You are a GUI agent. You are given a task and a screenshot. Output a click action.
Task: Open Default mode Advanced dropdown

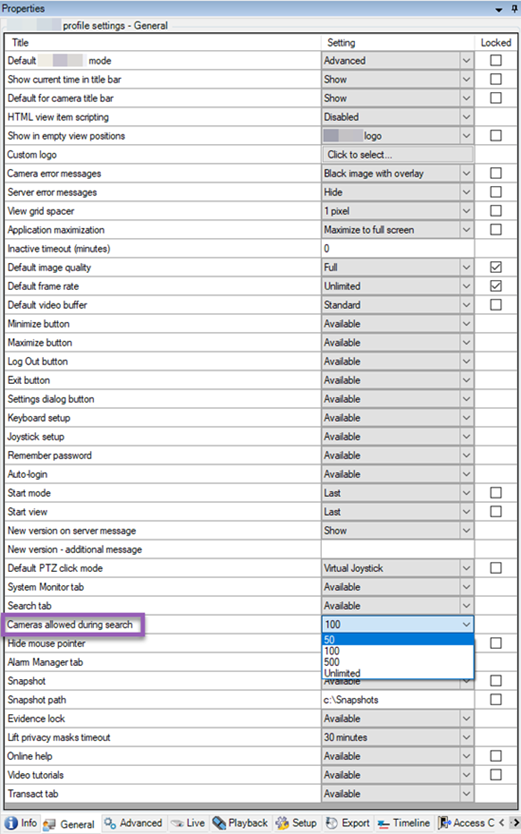click(x=466, y=61)
